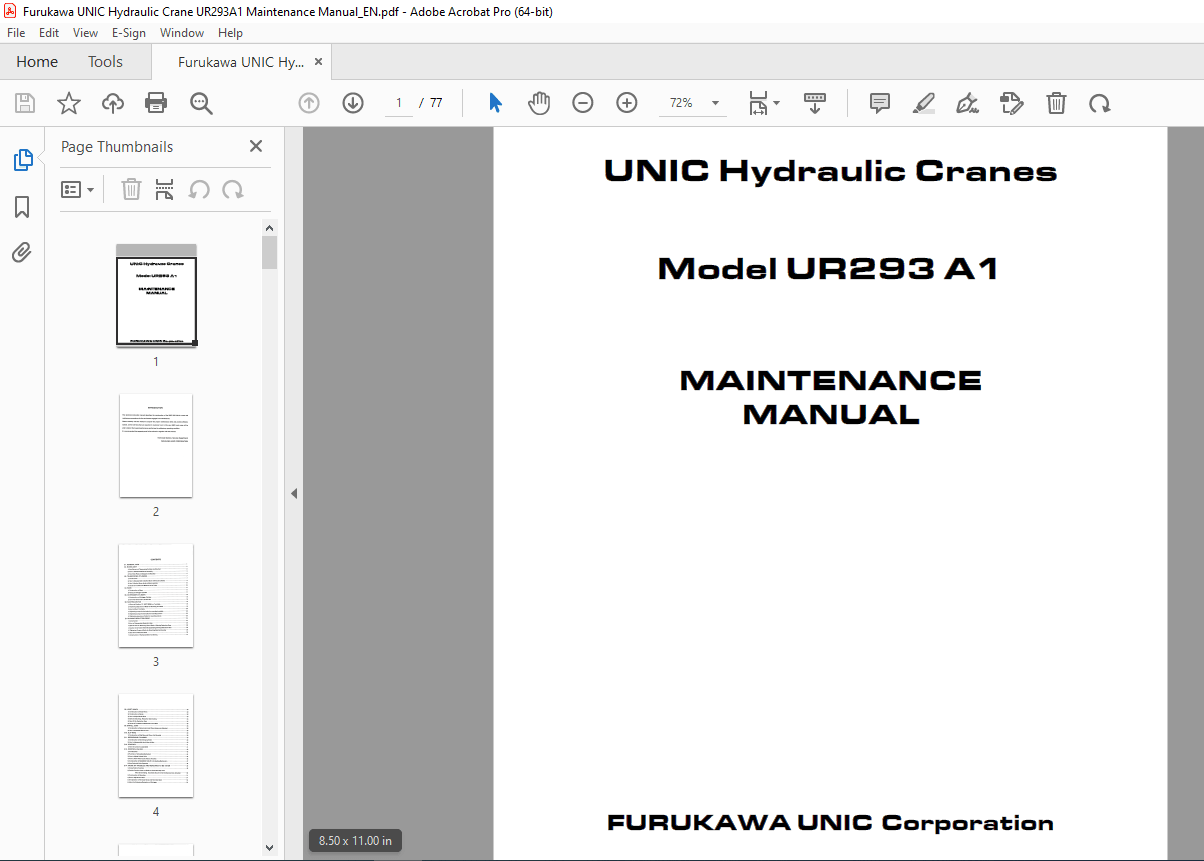Viewport: 1204px width, 861px height.
Task: Add document to favorites with star
Action: [68, 103]
